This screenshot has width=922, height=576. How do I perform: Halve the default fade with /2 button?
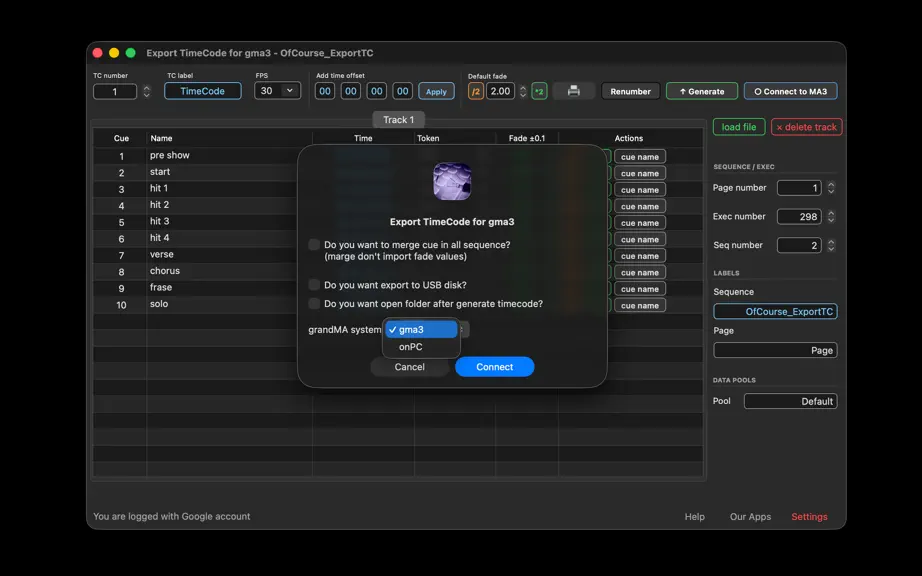coord(476,91)
